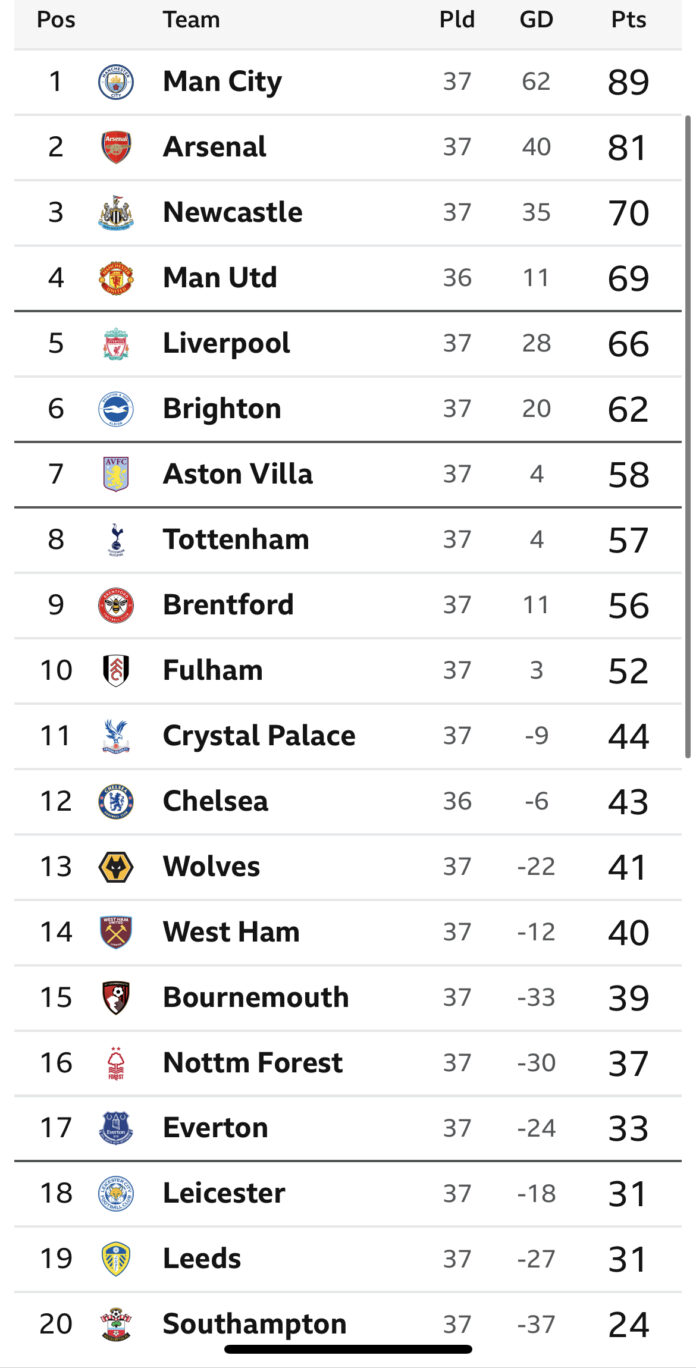Click the Pld column header
The image size is (696, 1368).
(x=457, y=20)
